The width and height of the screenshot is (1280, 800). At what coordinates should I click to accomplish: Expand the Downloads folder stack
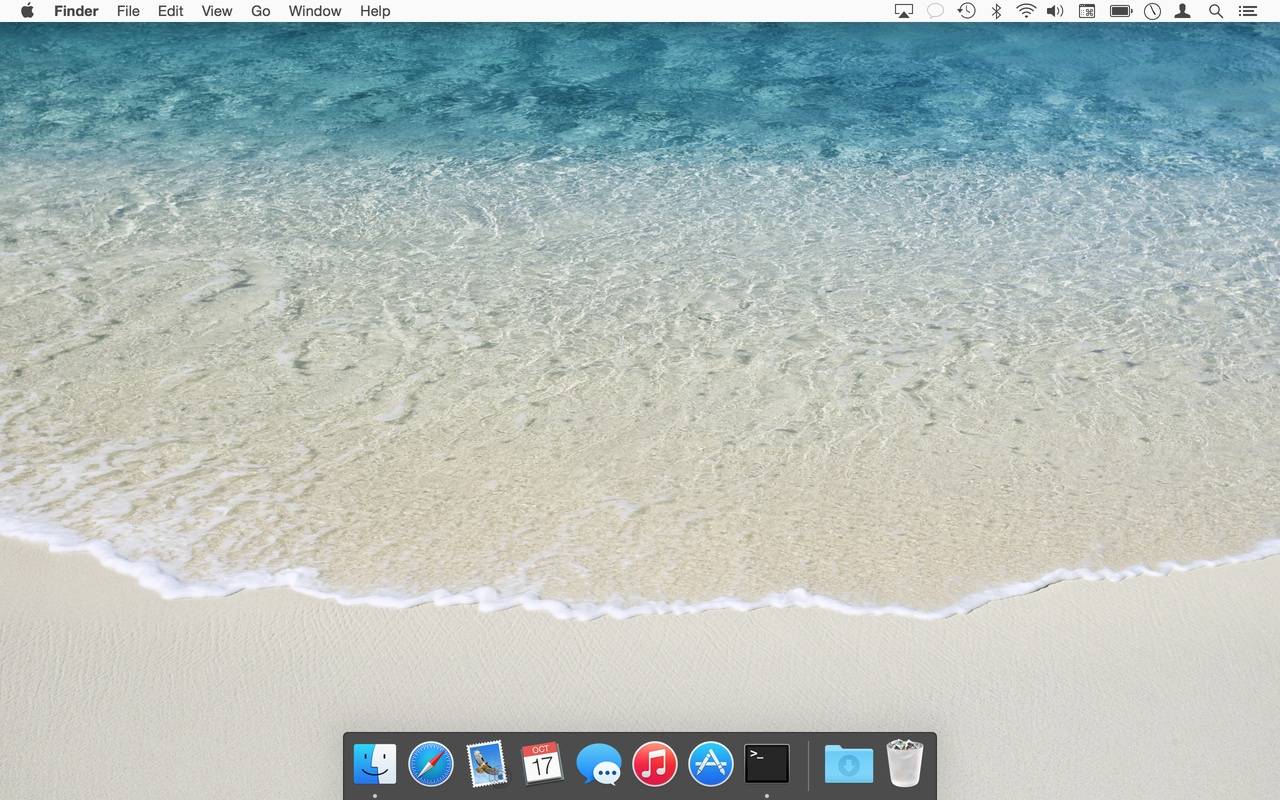(848, 765)
